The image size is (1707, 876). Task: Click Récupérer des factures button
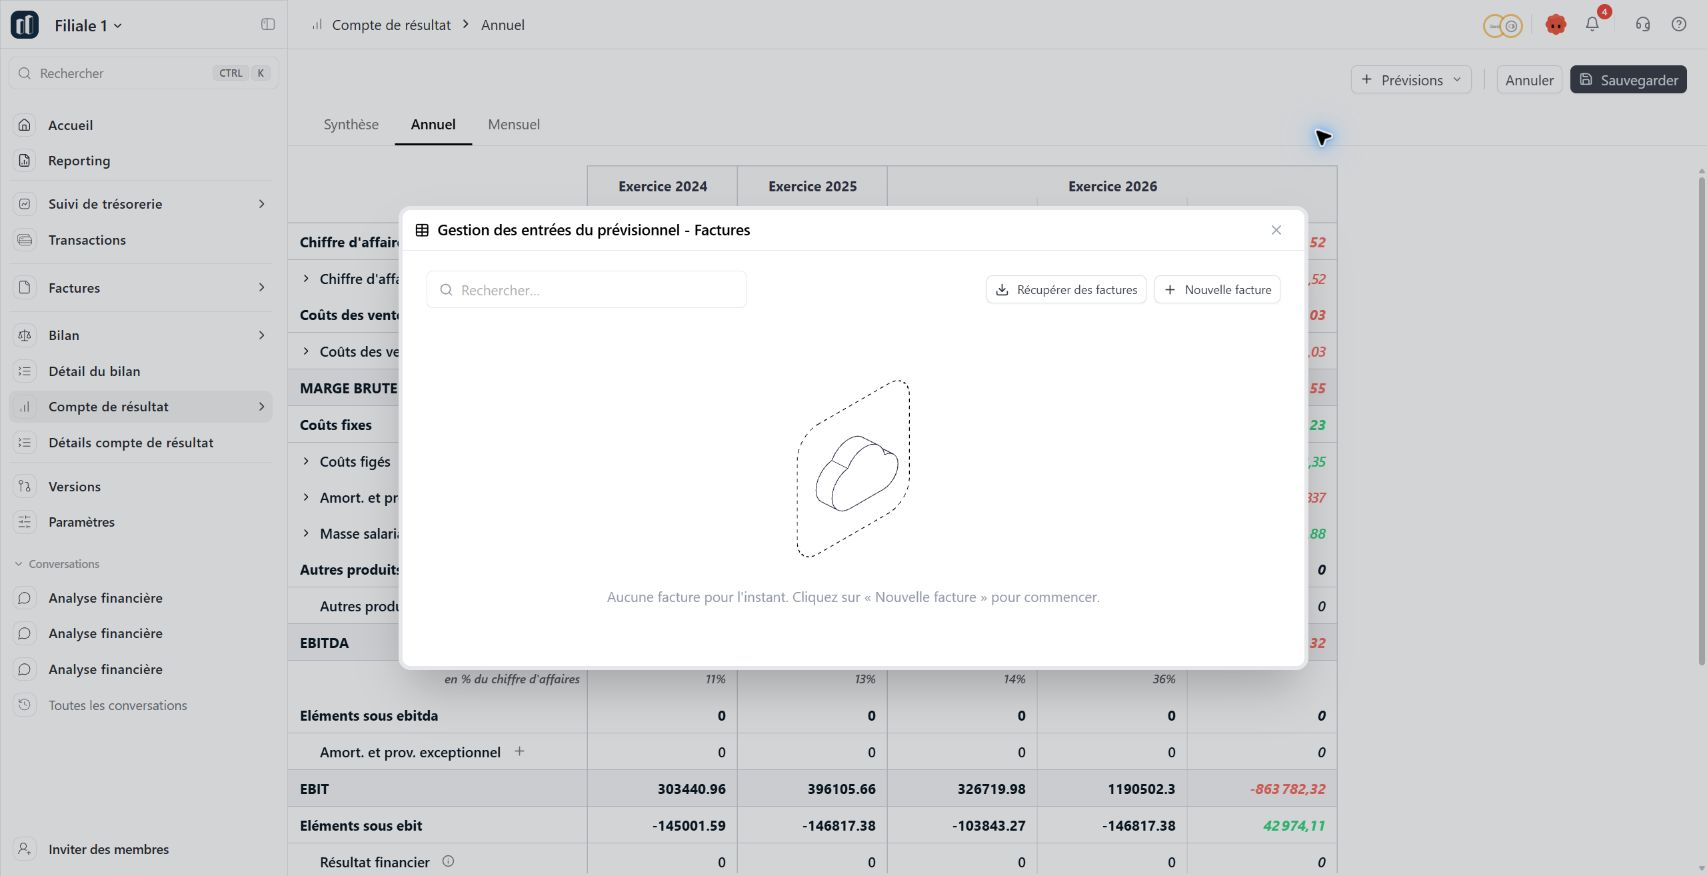tap(1066, 290)
